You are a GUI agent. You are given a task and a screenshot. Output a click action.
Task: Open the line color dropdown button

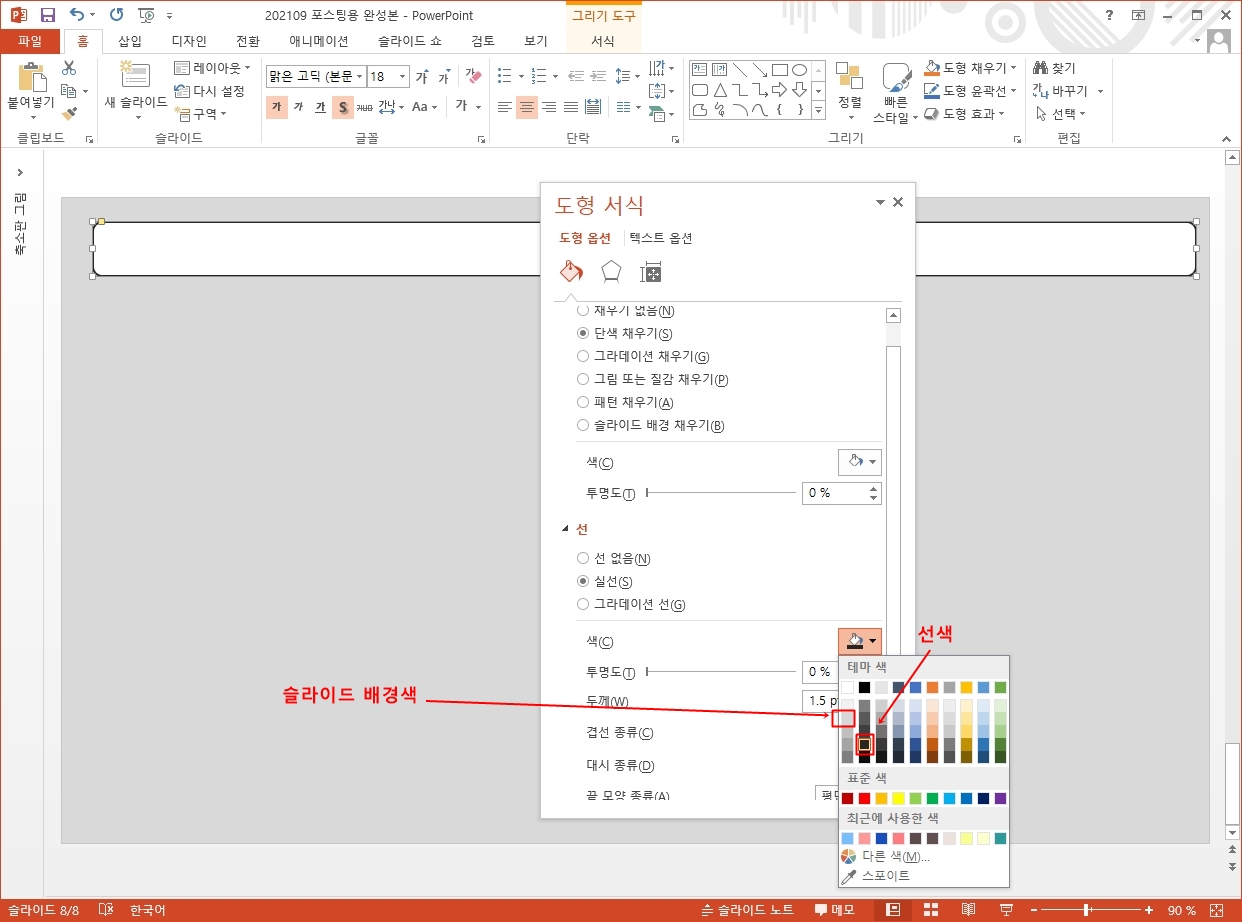click(860, 641)
